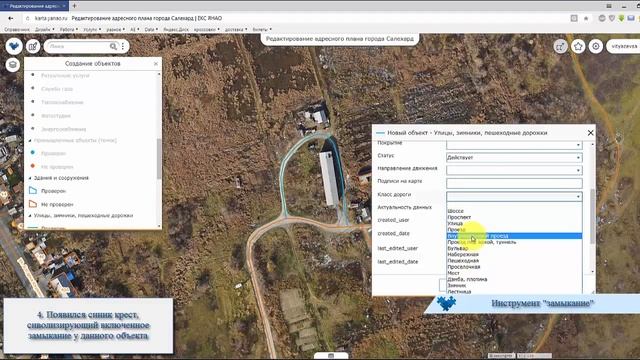The image size is (640, 360).
Task: Open the 'Дизайн' bookmarks folder
Action: [44, 29]
